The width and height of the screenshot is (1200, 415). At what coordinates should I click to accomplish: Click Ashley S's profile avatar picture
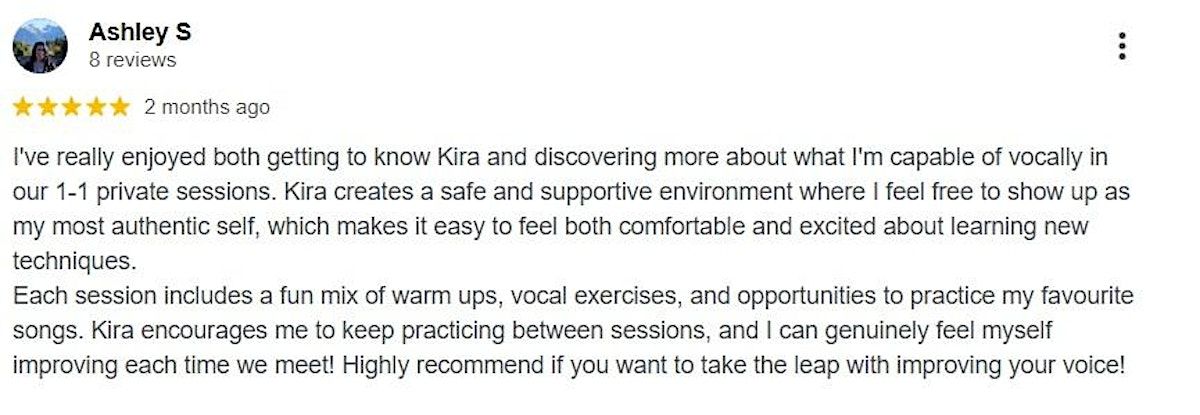40,46
